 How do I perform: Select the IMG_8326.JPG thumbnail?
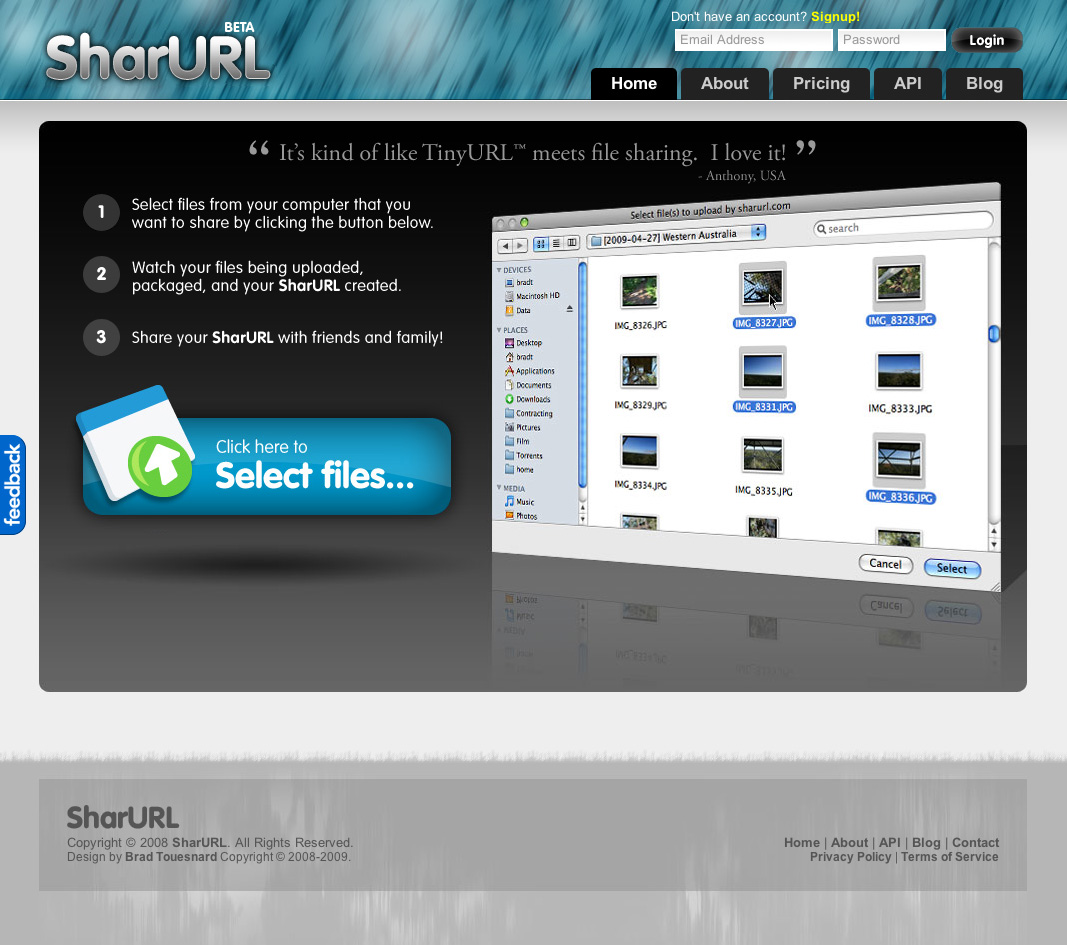coord(640,291)
